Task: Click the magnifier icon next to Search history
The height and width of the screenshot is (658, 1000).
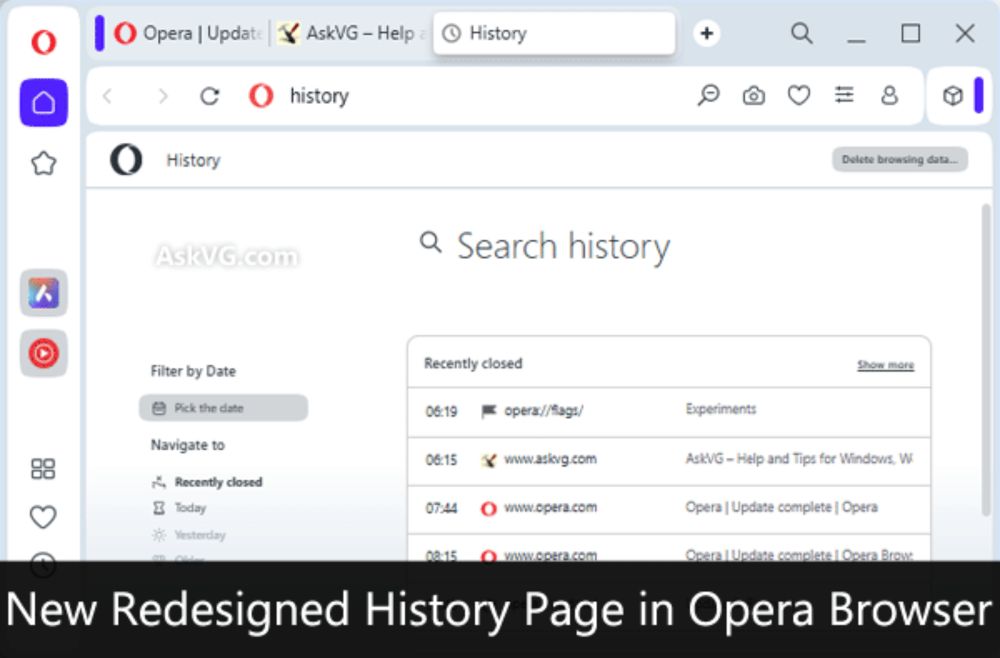Action: pyautogui.click(x=430, y=242)
